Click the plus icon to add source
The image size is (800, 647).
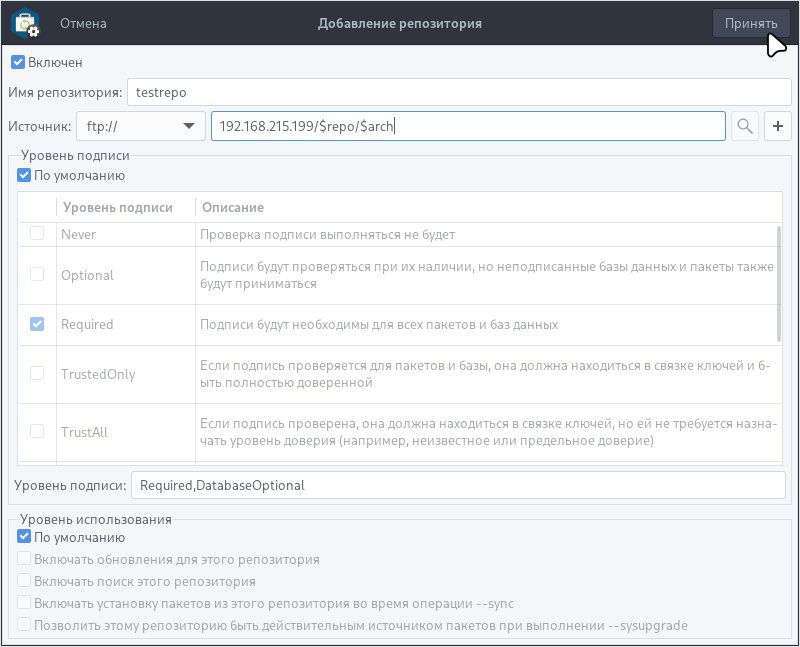778,125
